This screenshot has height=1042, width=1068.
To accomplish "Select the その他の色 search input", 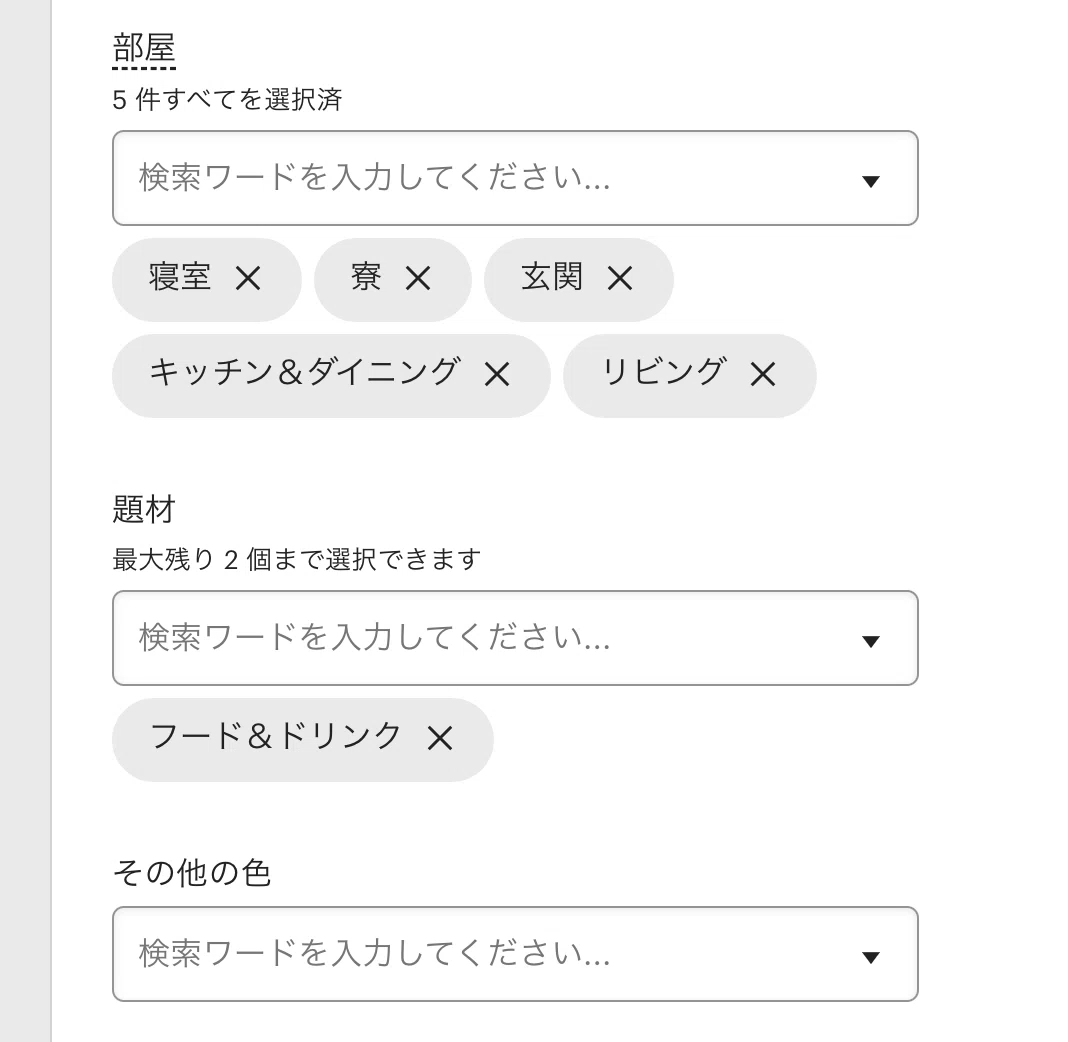I will pos(515,954).
